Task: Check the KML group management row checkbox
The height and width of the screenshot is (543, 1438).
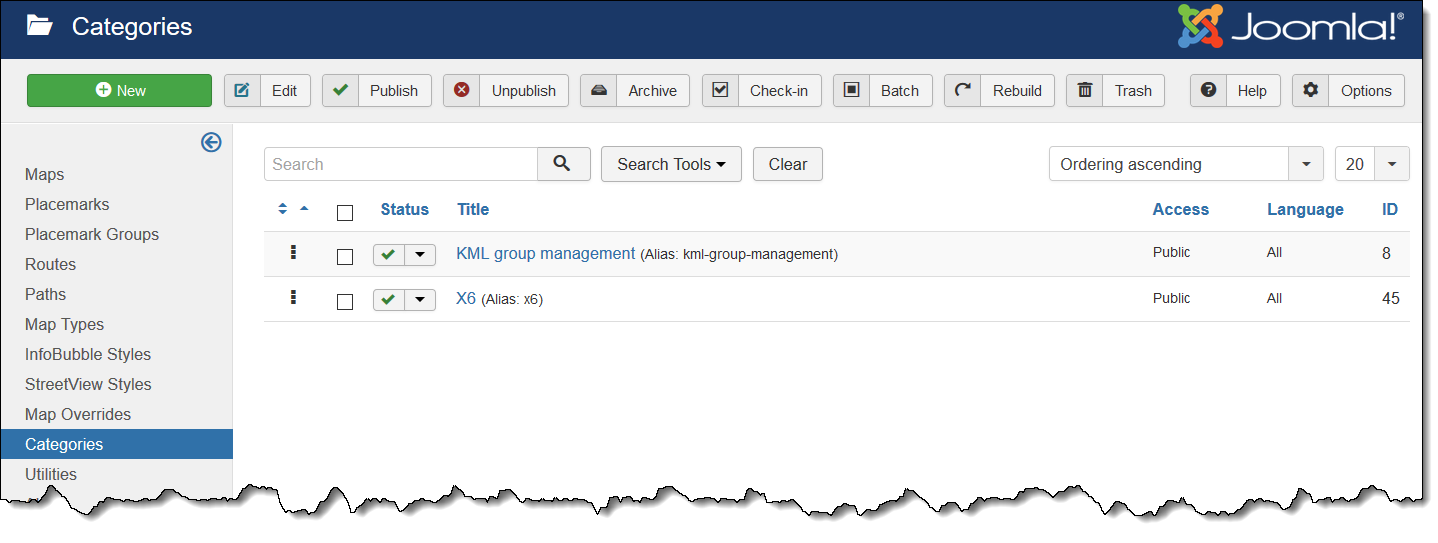Action: click(345, 256)
